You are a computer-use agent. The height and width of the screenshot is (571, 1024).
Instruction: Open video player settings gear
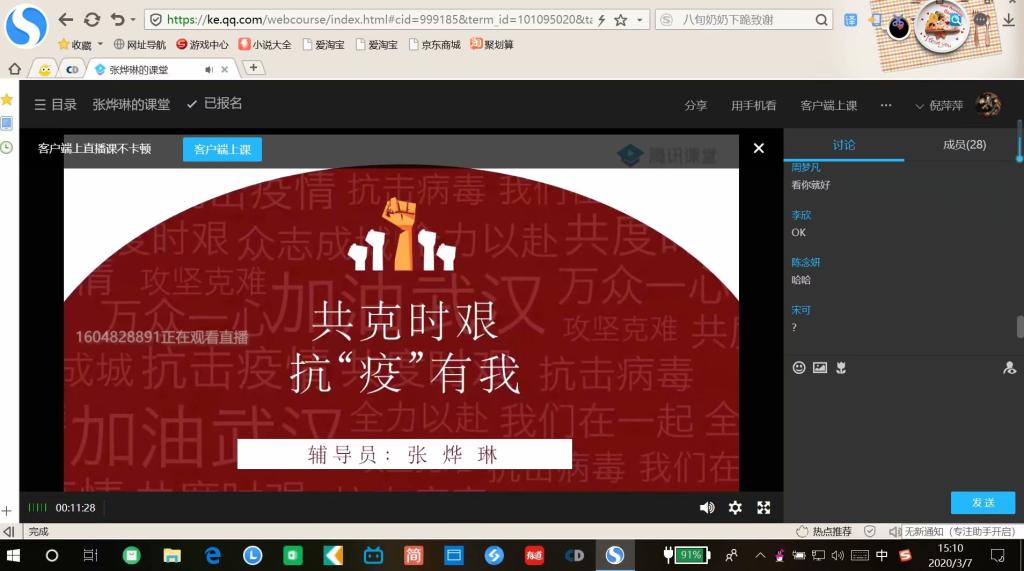point(735,508)
